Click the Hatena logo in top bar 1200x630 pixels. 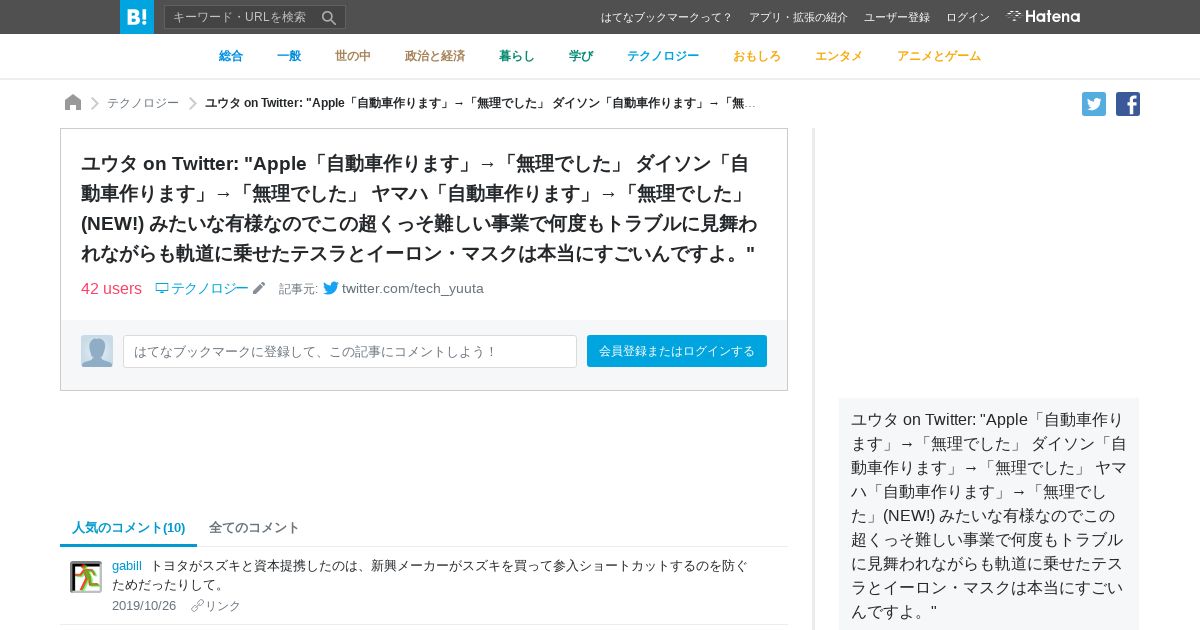[x=1043, y=17]
